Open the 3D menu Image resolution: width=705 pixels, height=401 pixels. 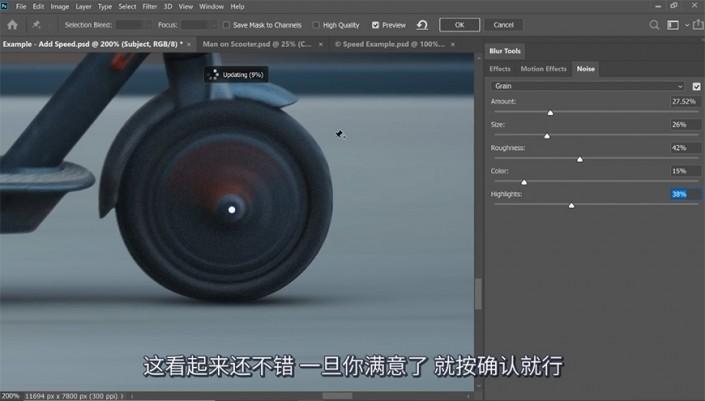click(x=168, y=6)
